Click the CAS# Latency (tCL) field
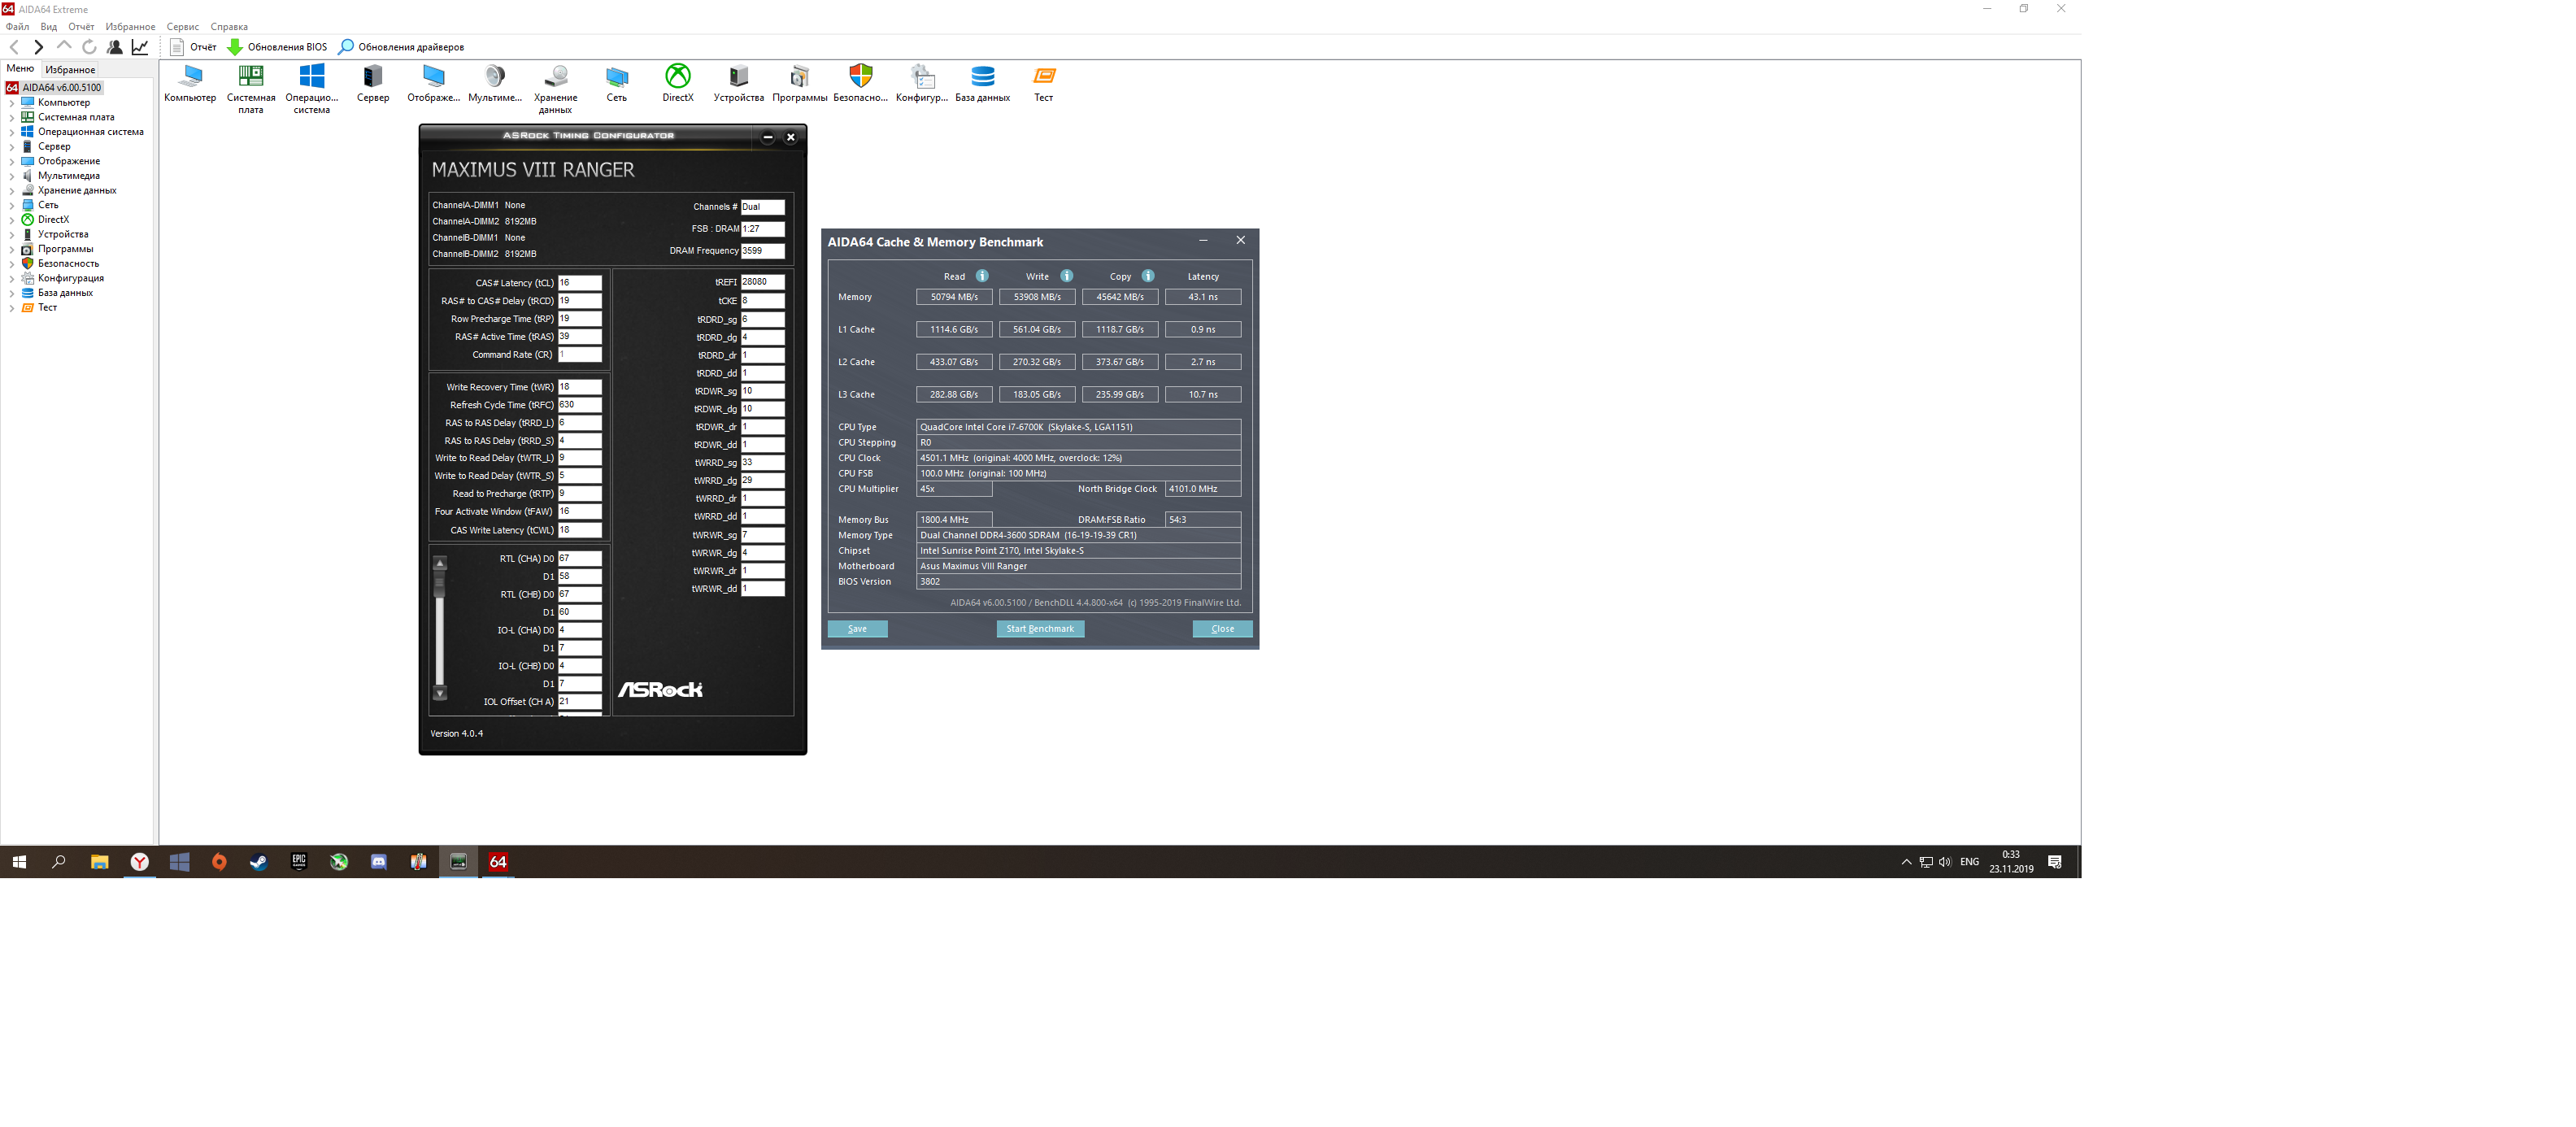The width and height of the screenshot is (2576, 1127). coord(580,283)
